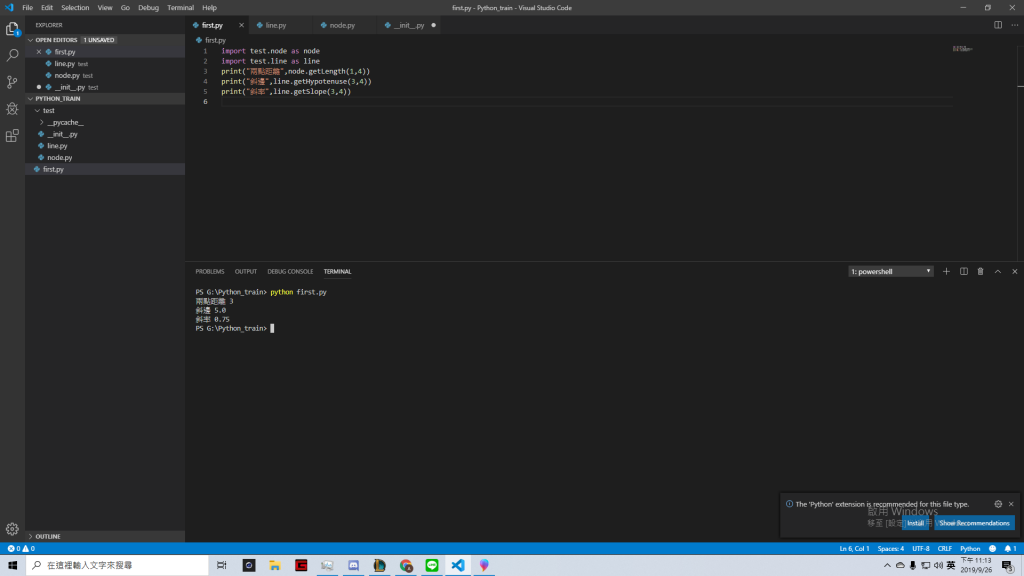Split the editor to the right
Image resolution: width=1024 pixels, height=576 pixels.
pos(998,25)
